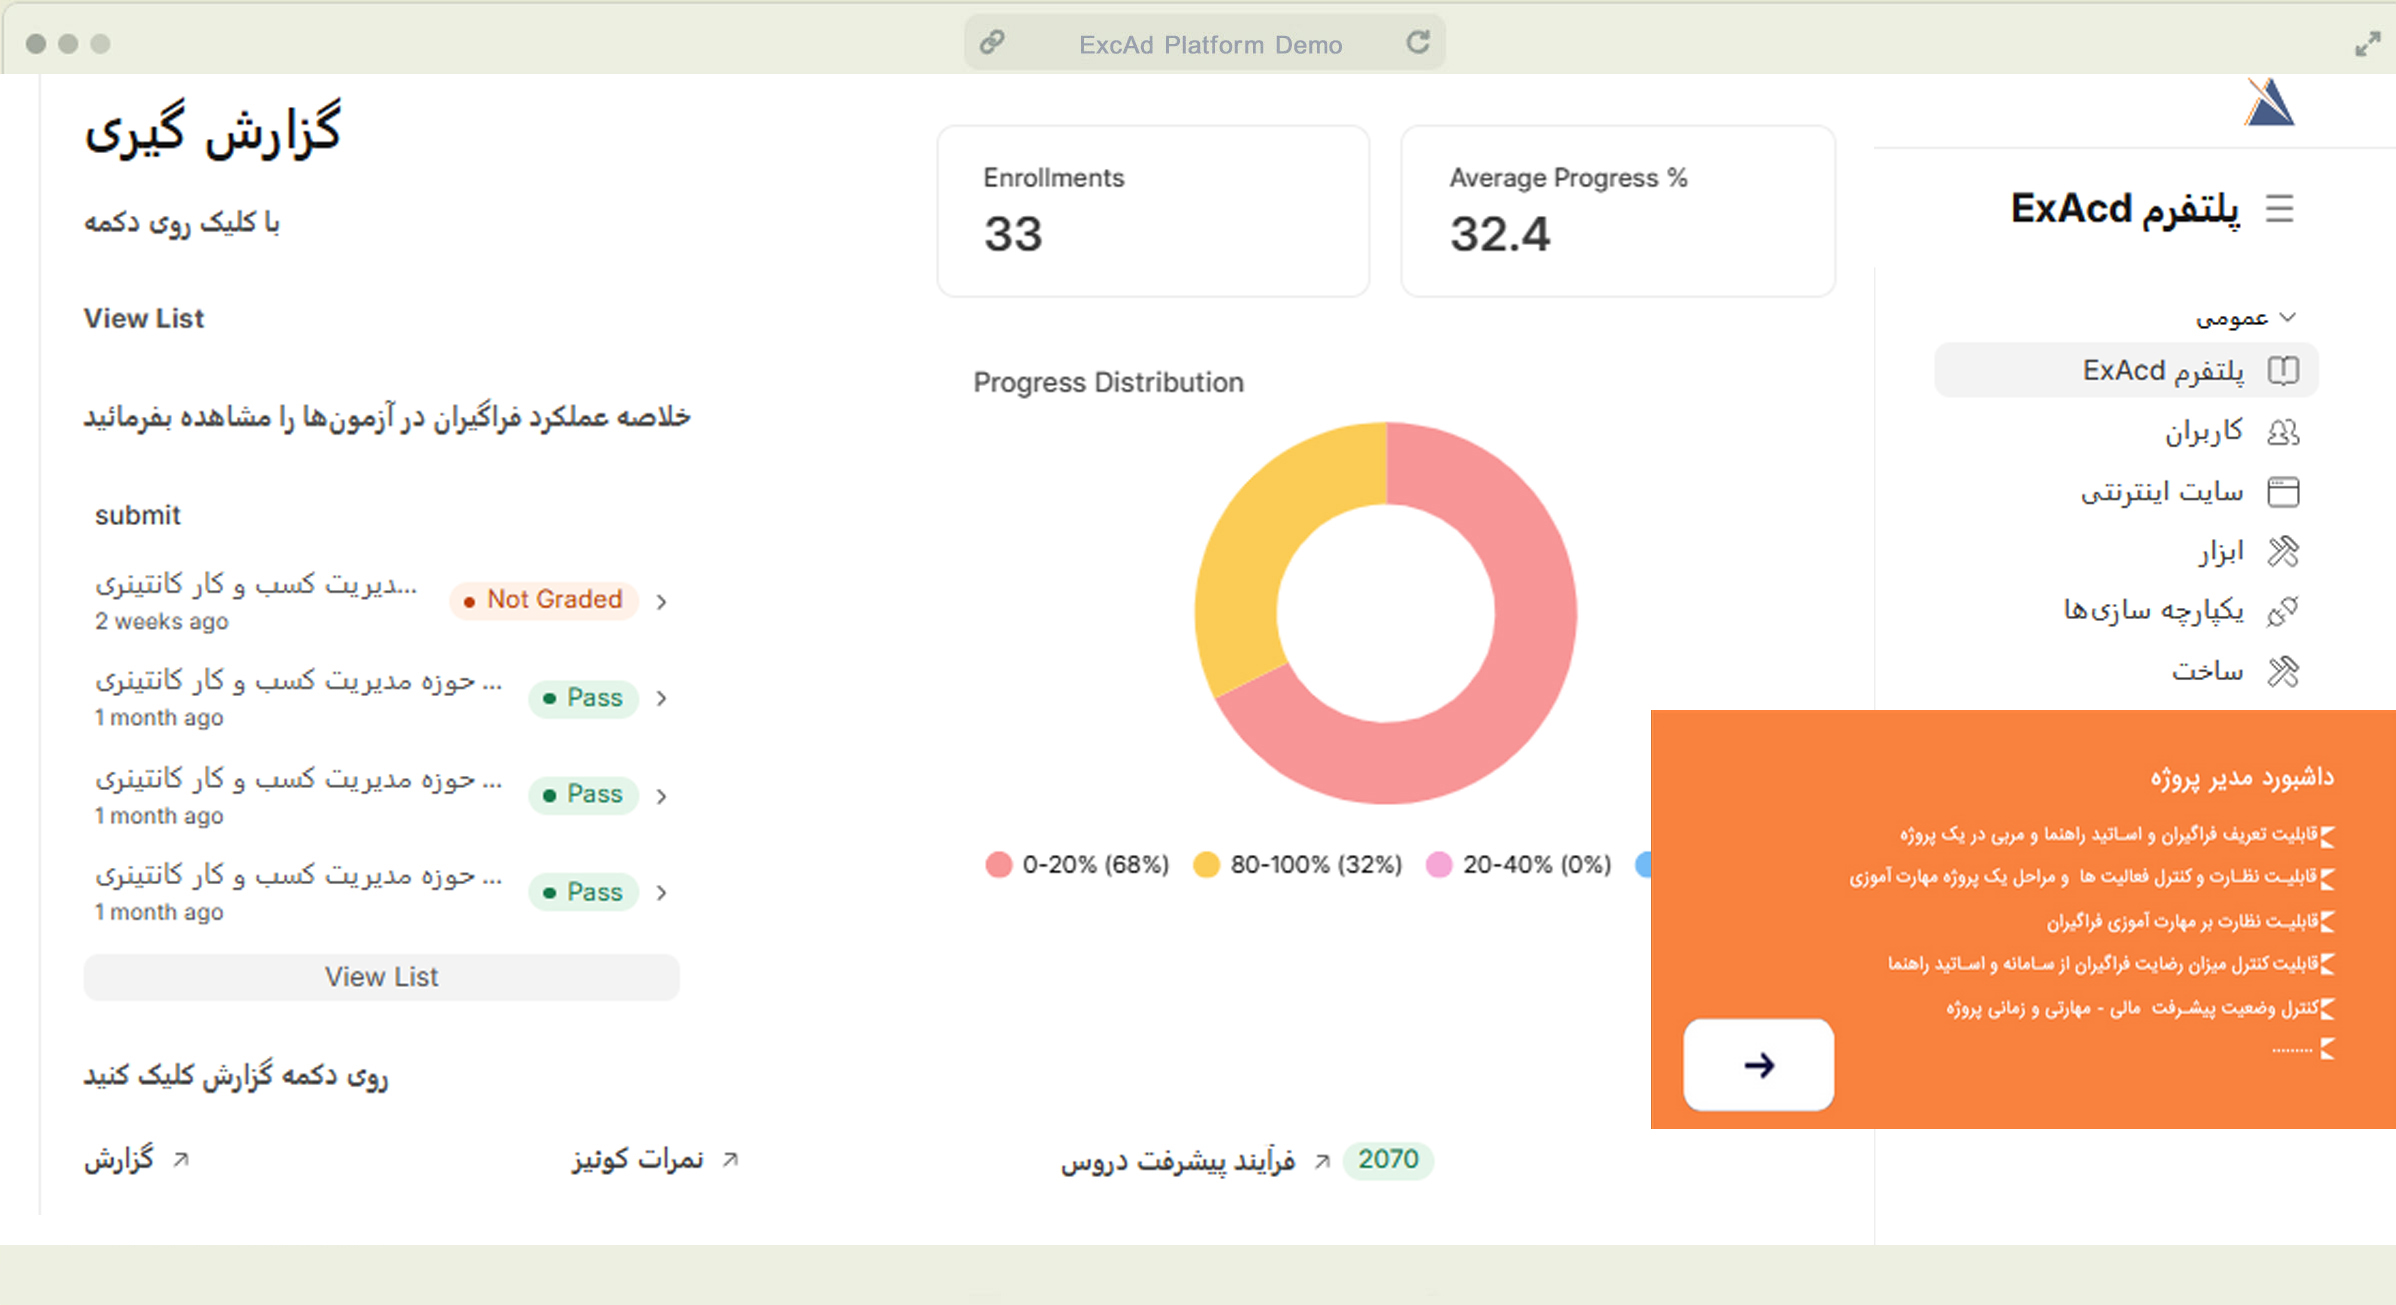Open the users icon next to کاربران
2396x1305 pixels.
pos(2283,432)
